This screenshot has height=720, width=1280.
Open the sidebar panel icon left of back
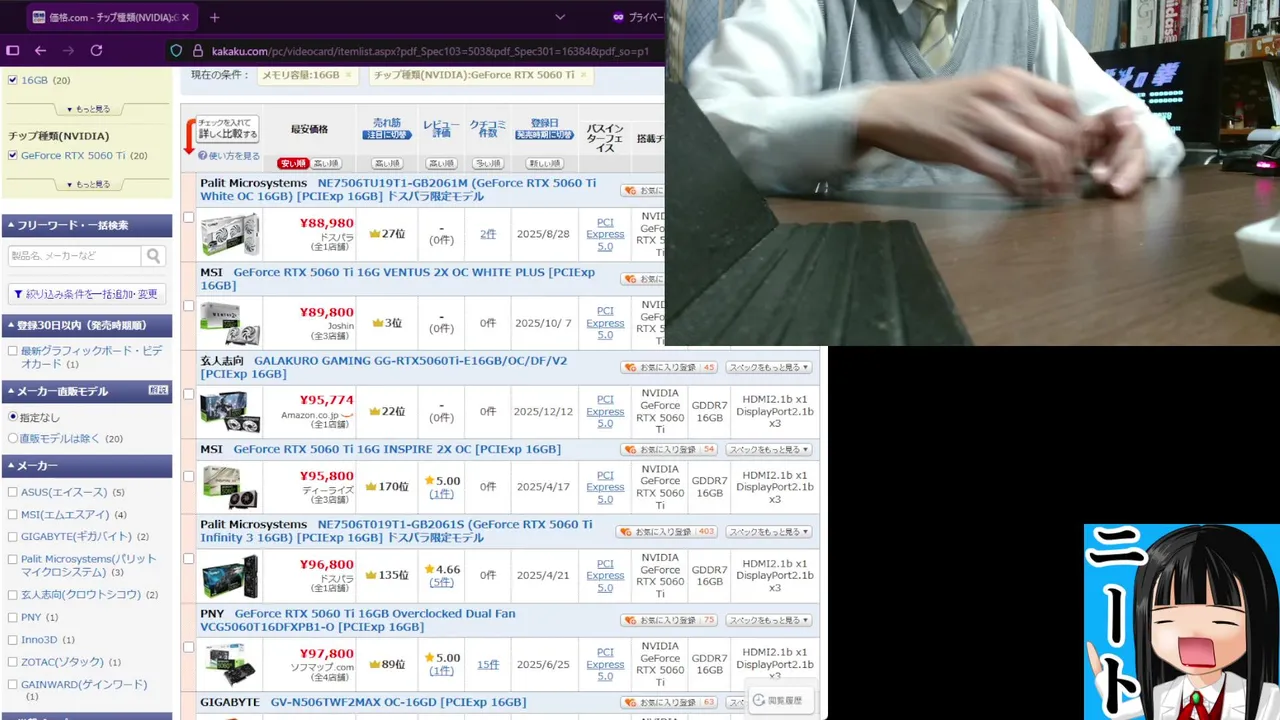13,50
